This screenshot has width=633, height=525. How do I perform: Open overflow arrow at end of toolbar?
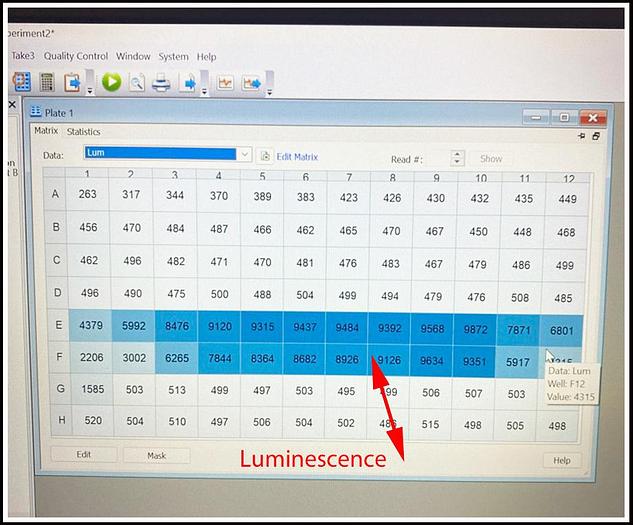(x=269, y=90)
